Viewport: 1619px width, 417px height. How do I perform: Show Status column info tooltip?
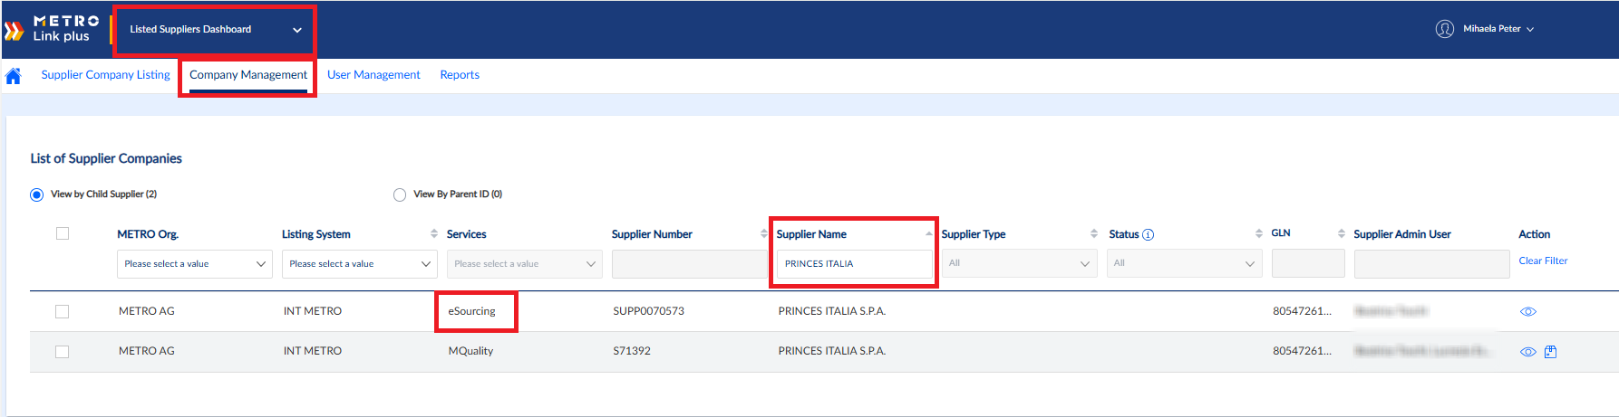tap(1148, 235)
